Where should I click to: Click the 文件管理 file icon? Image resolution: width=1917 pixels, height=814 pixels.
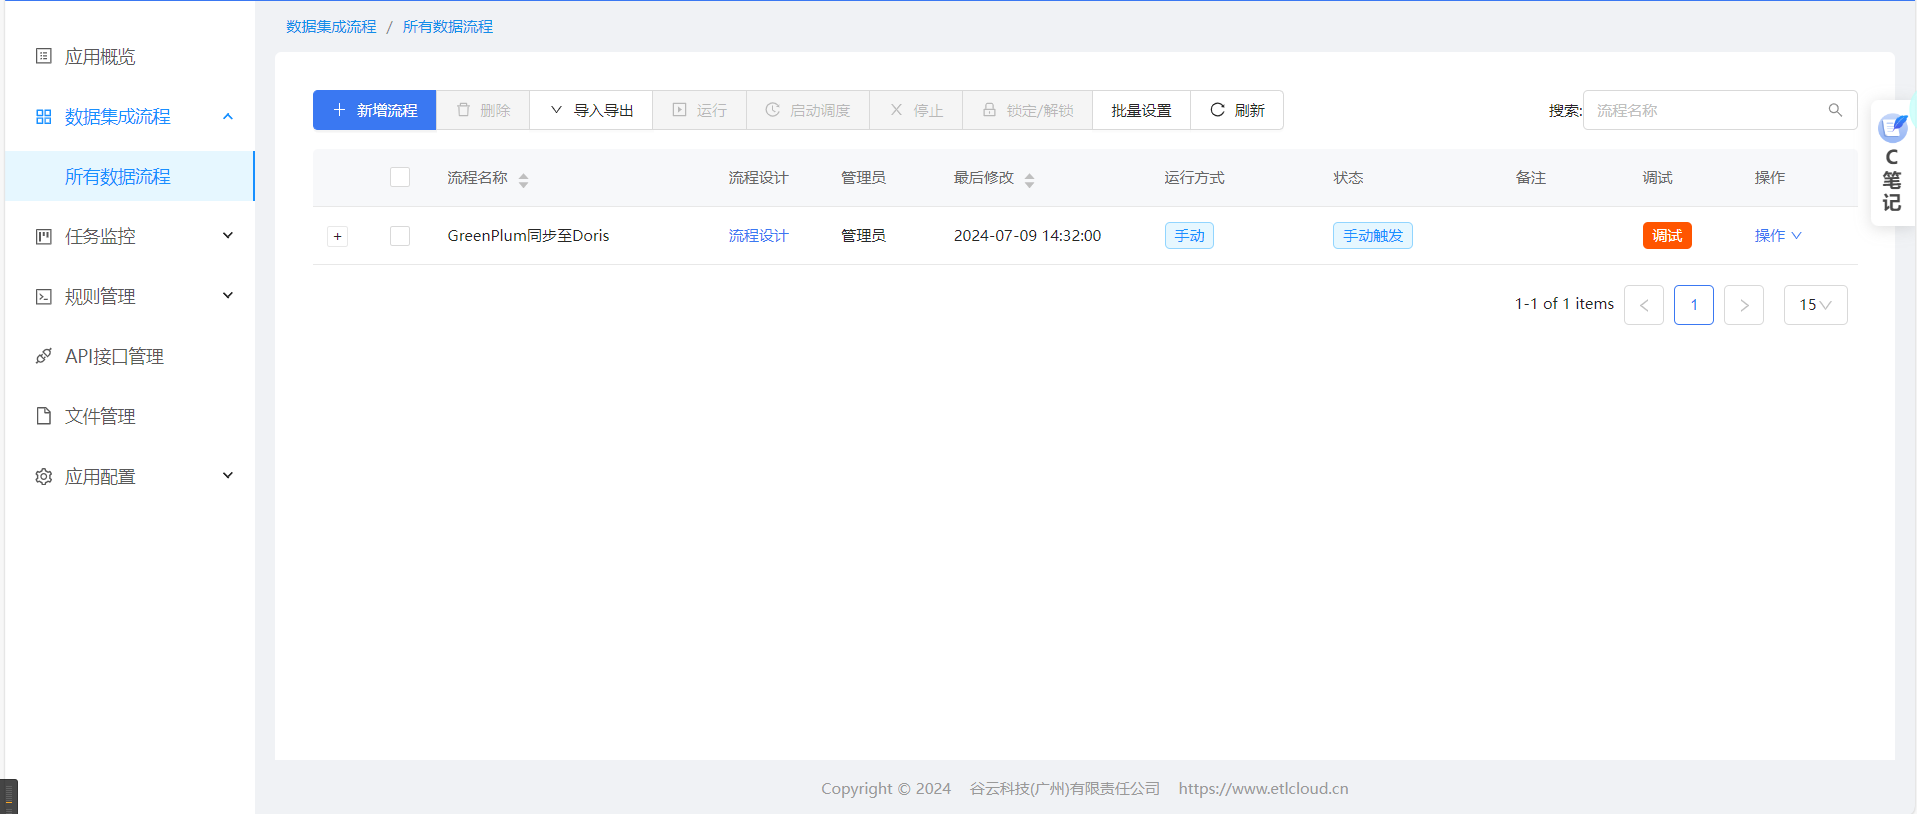click(x=44, y=416)
